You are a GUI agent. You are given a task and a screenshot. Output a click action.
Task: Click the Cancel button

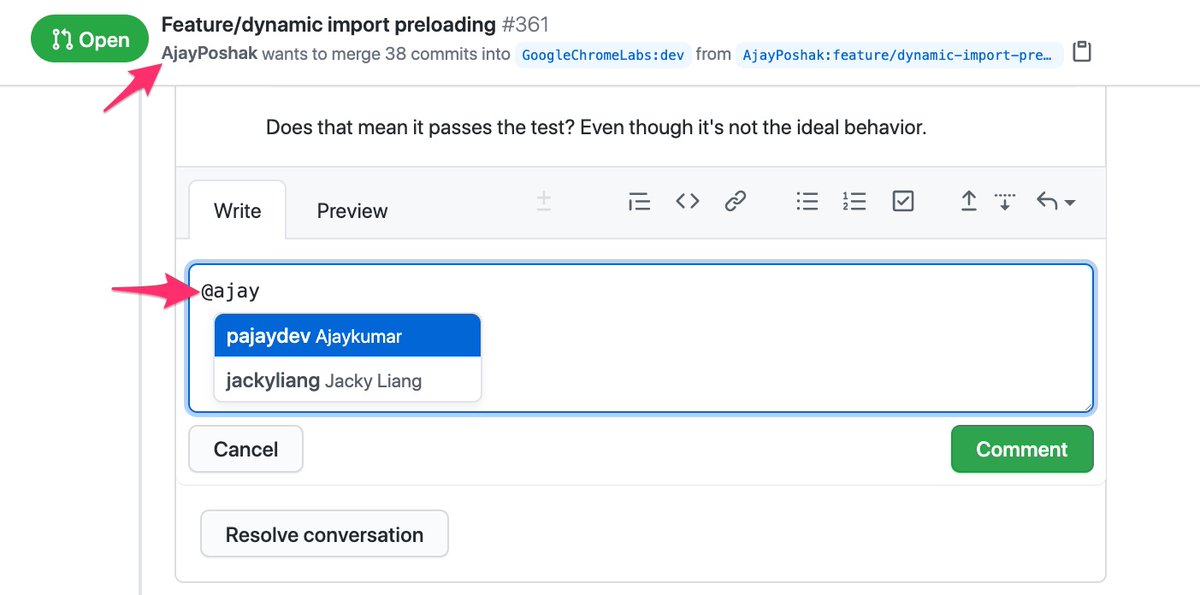pos(246,449)
